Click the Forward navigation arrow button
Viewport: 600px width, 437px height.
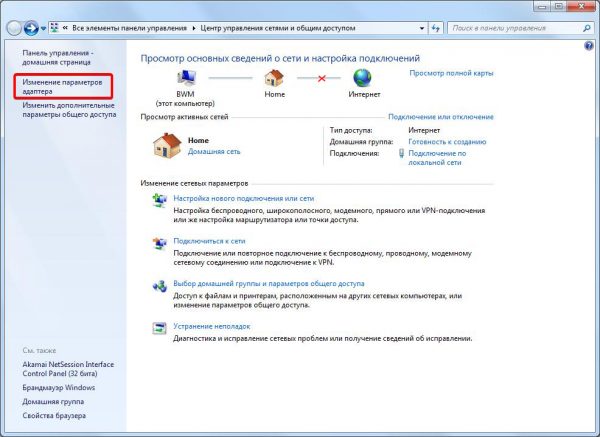(x=31, y=28)
